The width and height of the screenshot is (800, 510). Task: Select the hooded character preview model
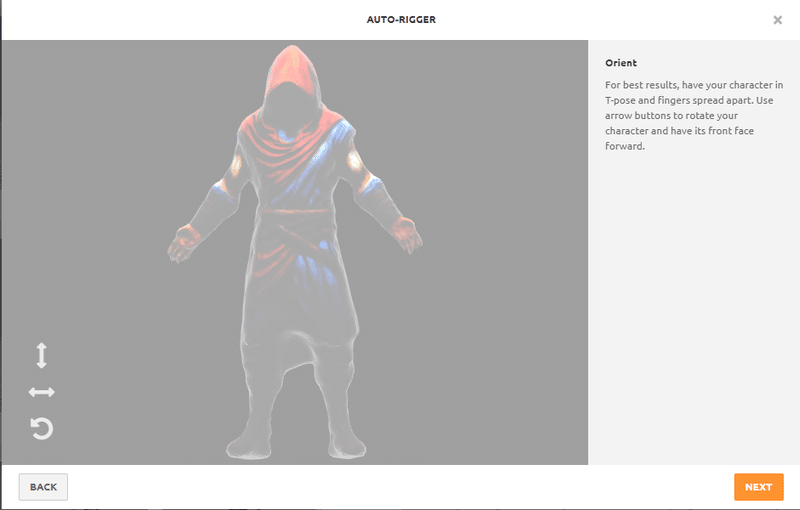tap(295, 252)
